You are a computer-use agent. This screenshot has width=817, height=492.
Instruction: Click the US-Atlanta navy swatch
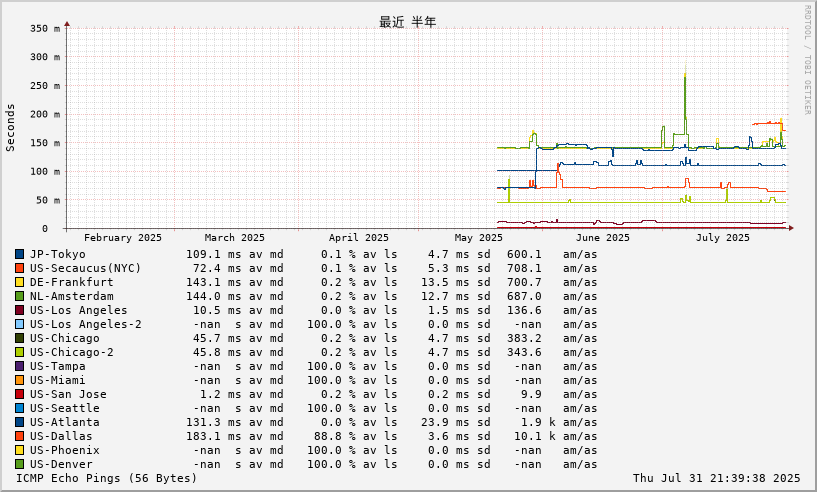point(19,423)
